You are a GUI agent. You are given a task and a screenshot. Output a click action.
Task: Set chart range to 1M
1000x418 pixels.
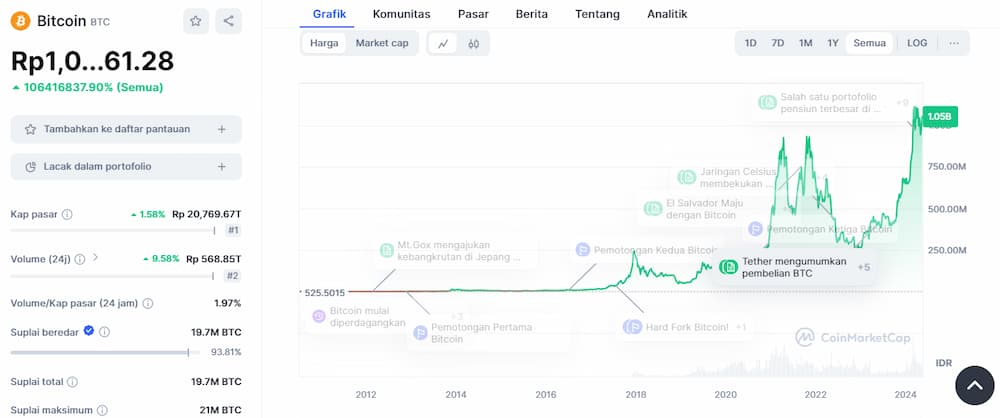[805, 43]
